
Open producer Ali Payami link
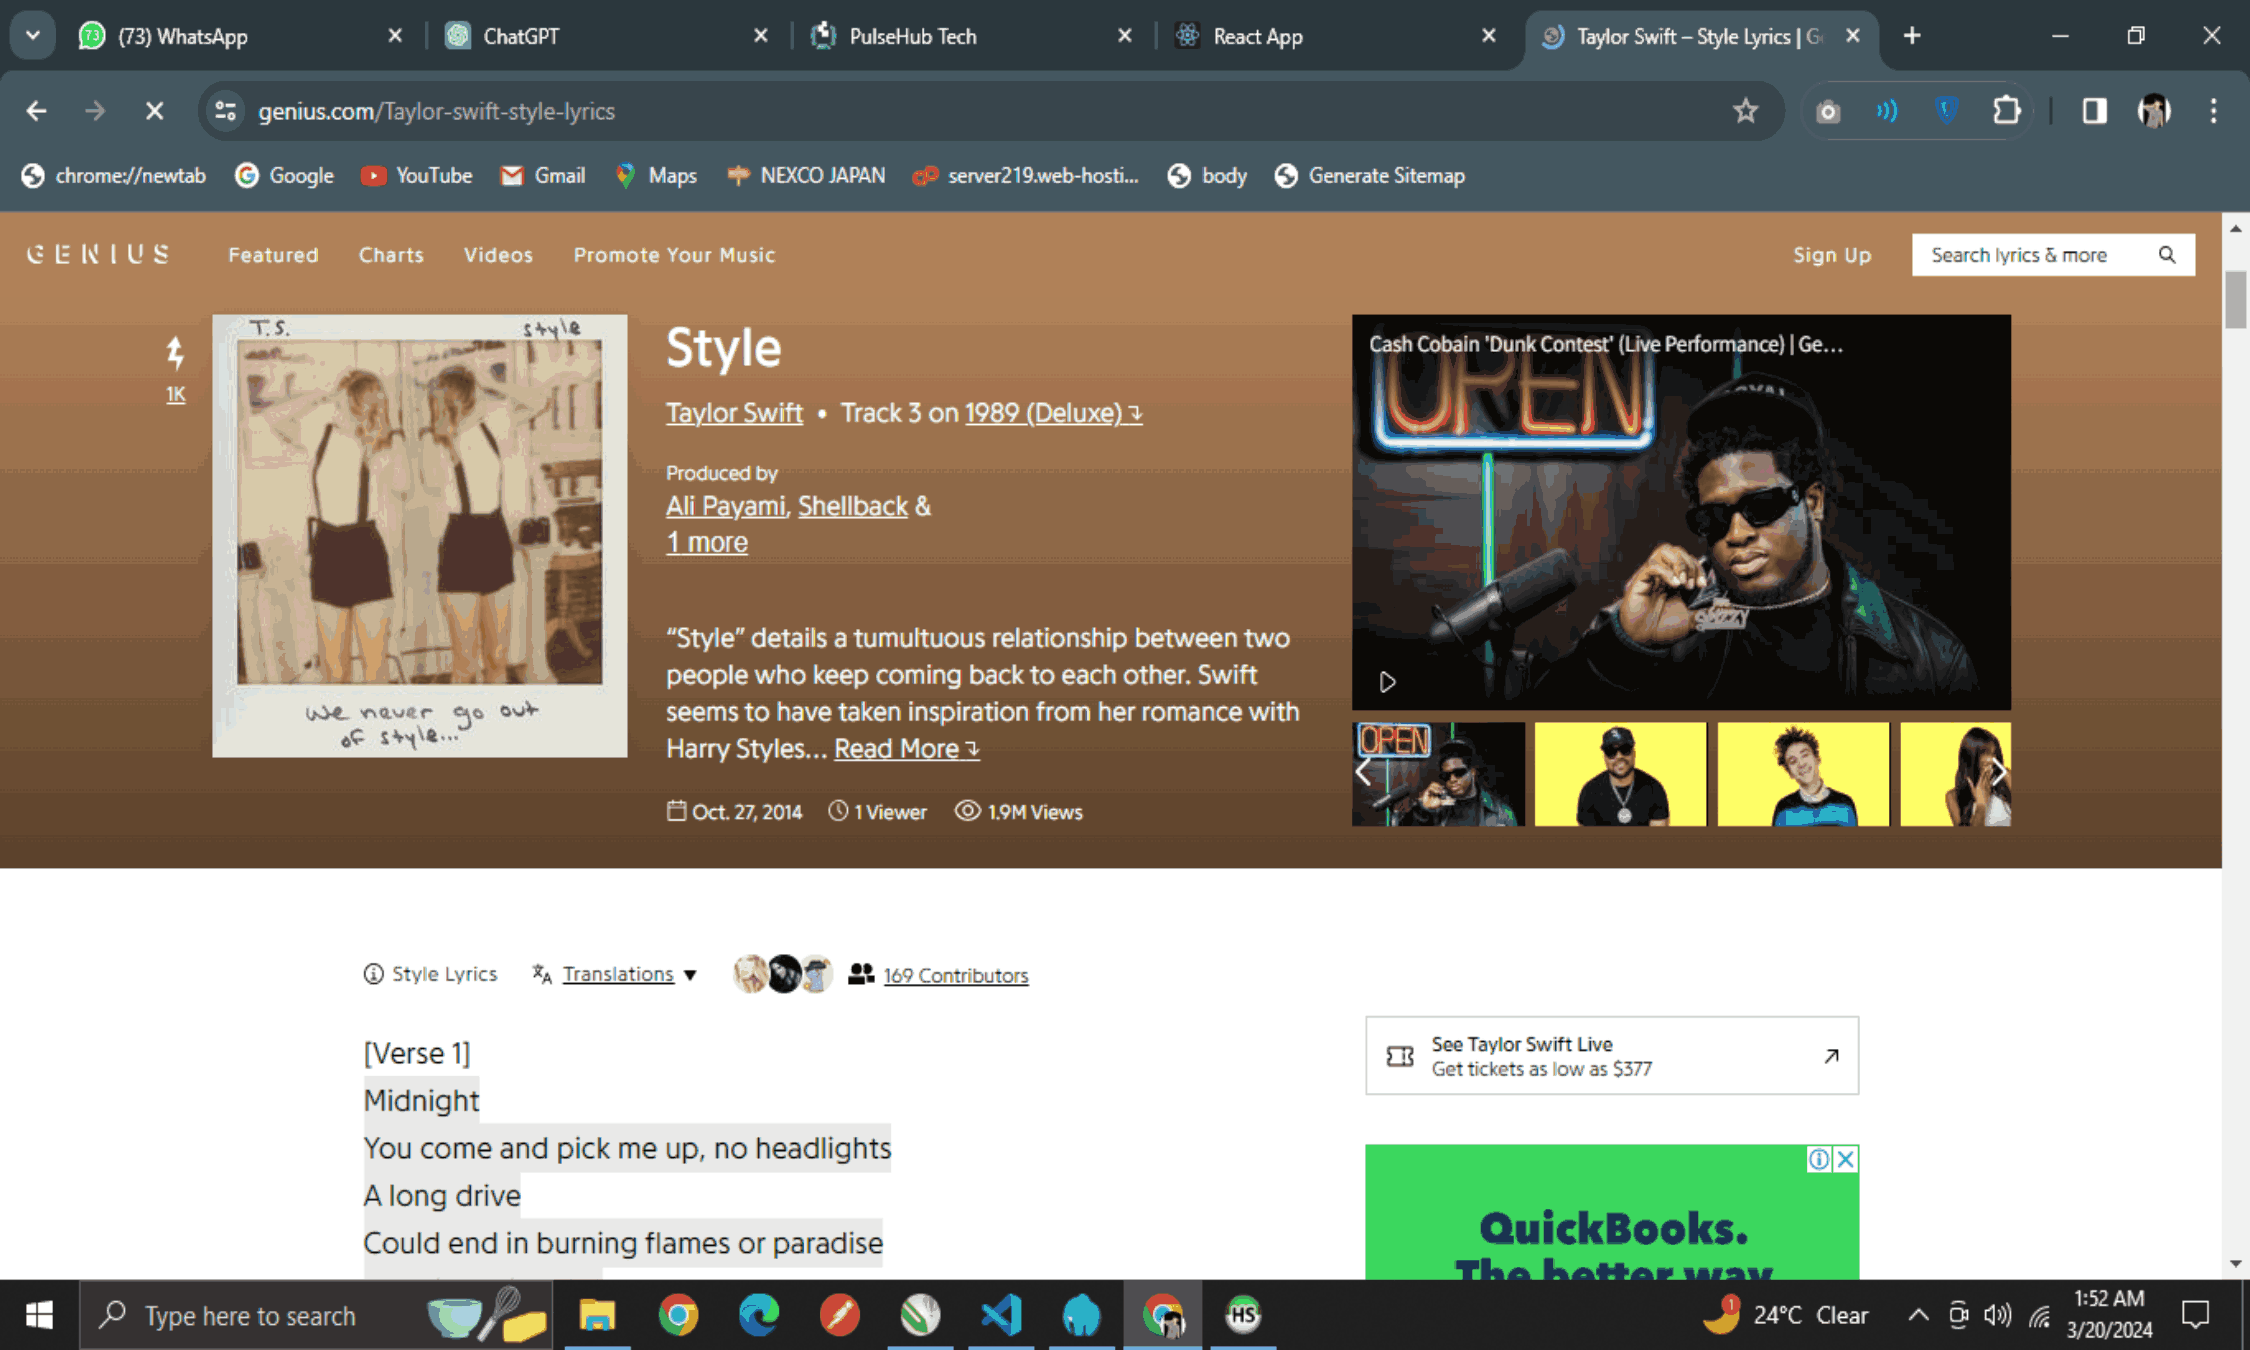pos(726,506)
